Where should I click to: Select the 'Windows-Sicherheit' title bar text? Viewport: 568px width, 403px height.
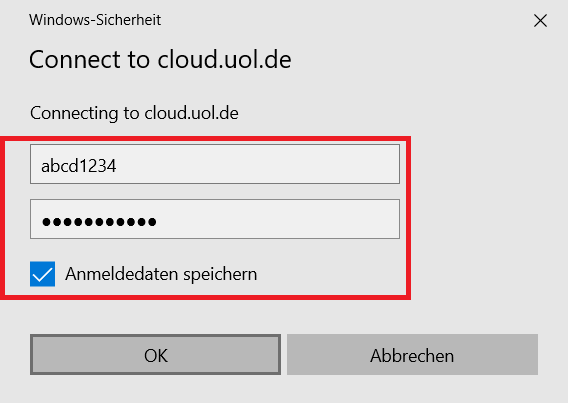95,20
